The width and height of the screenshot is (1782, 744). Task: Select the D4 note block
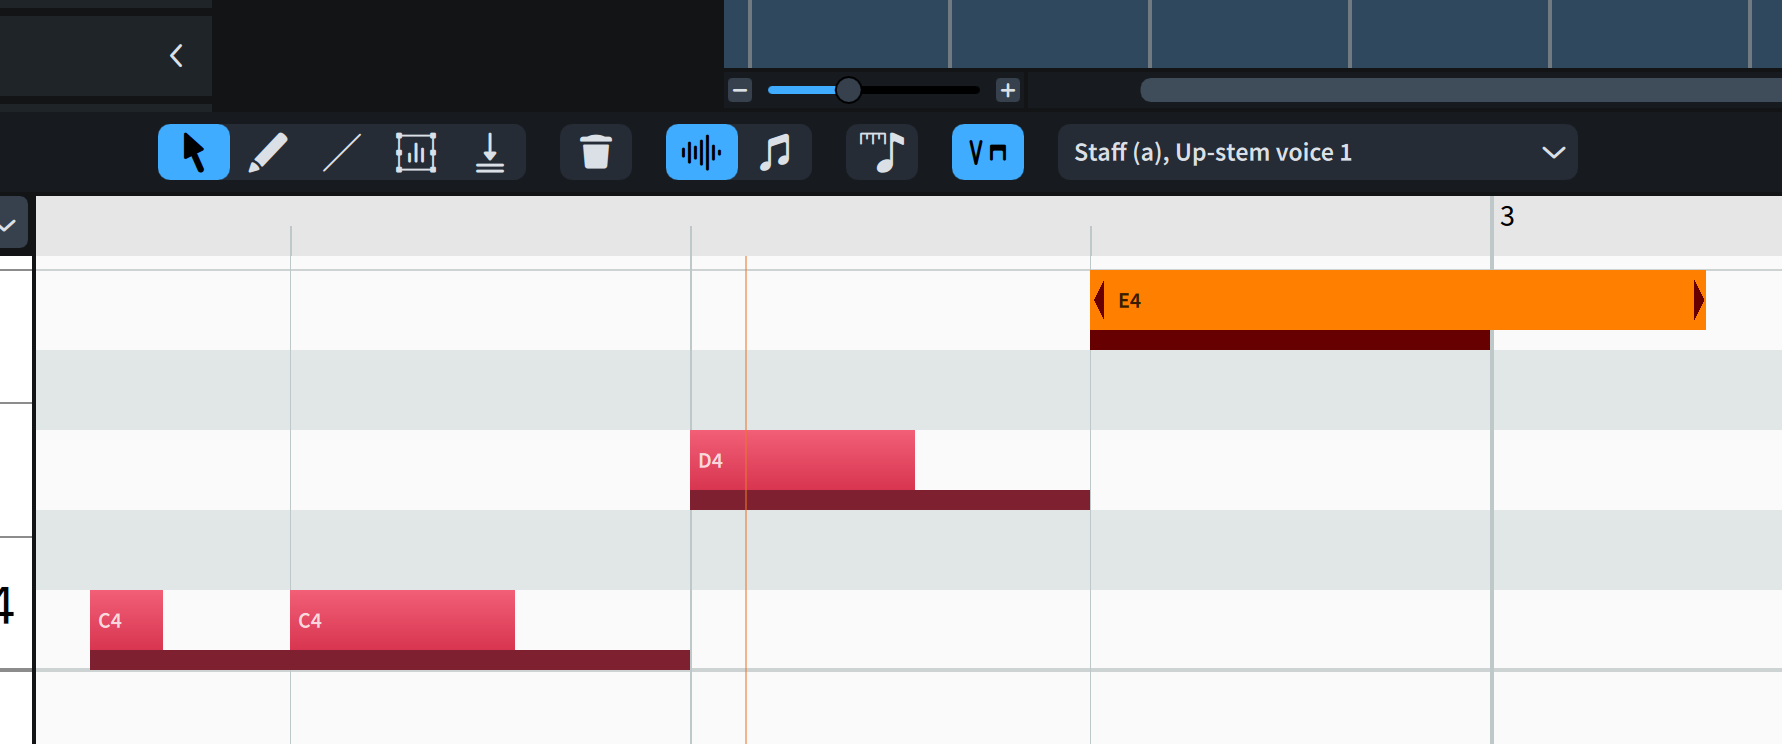point(802,460)
